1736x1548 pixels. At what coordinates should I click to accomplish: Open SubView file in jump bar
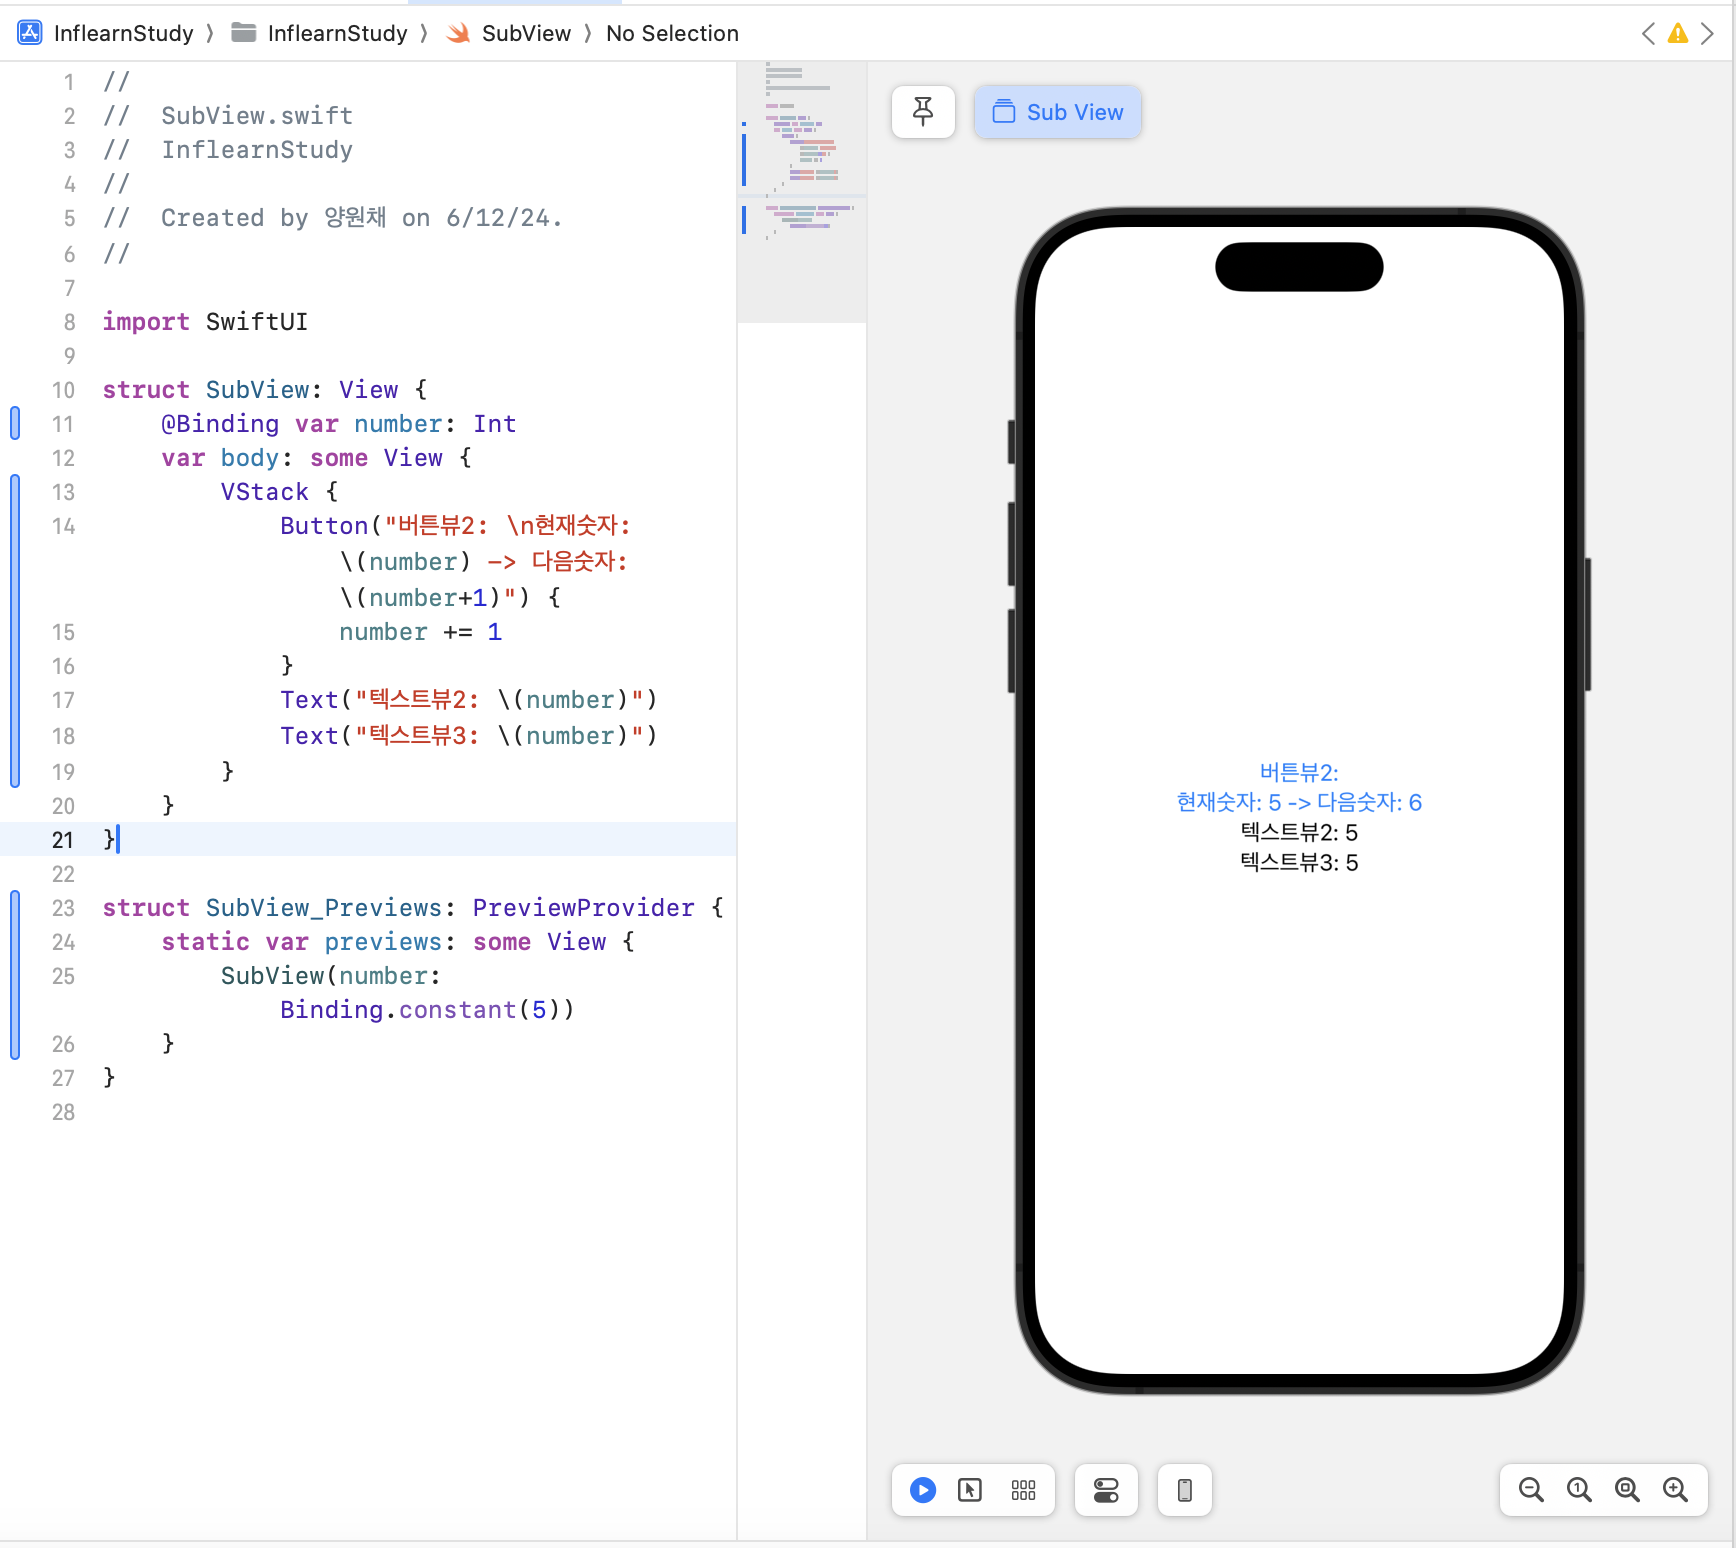point(526,33)
